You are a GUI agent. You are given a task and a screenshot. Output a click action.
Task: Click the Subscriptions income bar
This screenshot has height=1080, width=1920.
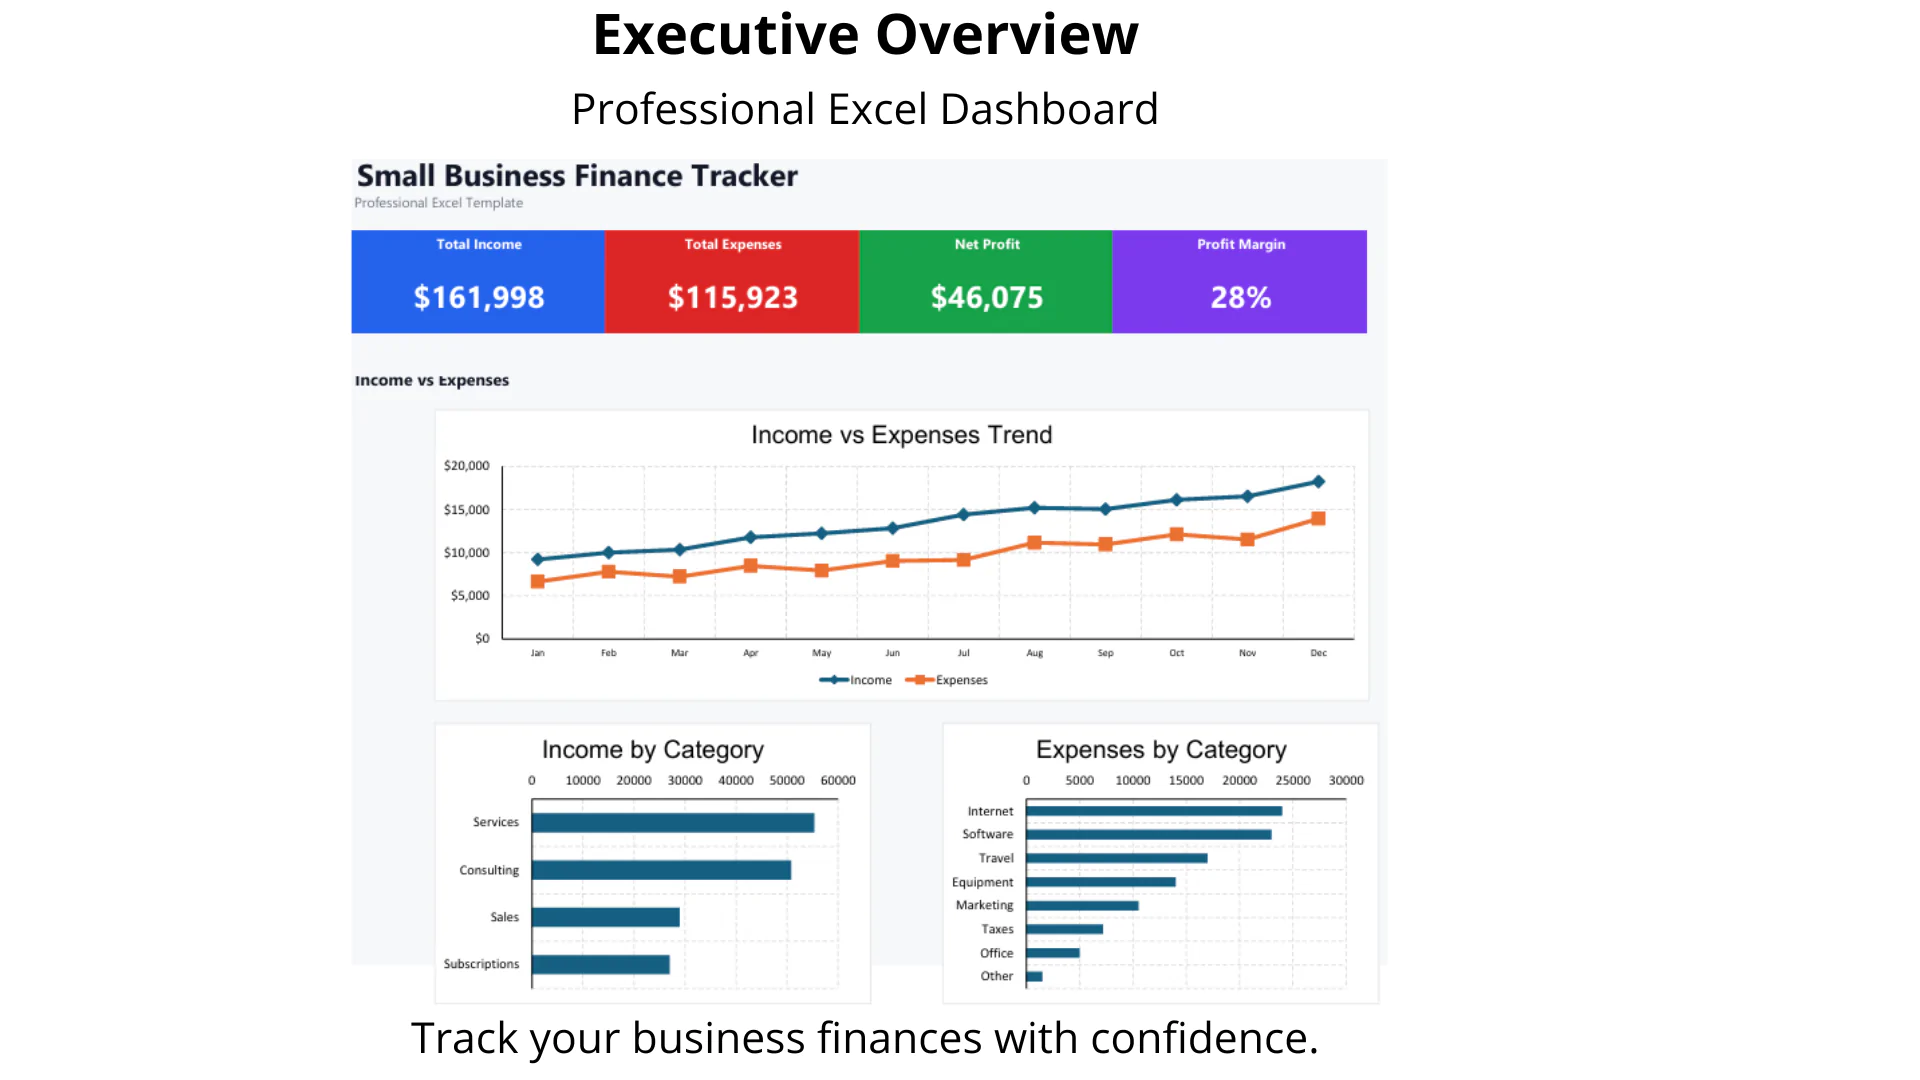click(601, 964)
